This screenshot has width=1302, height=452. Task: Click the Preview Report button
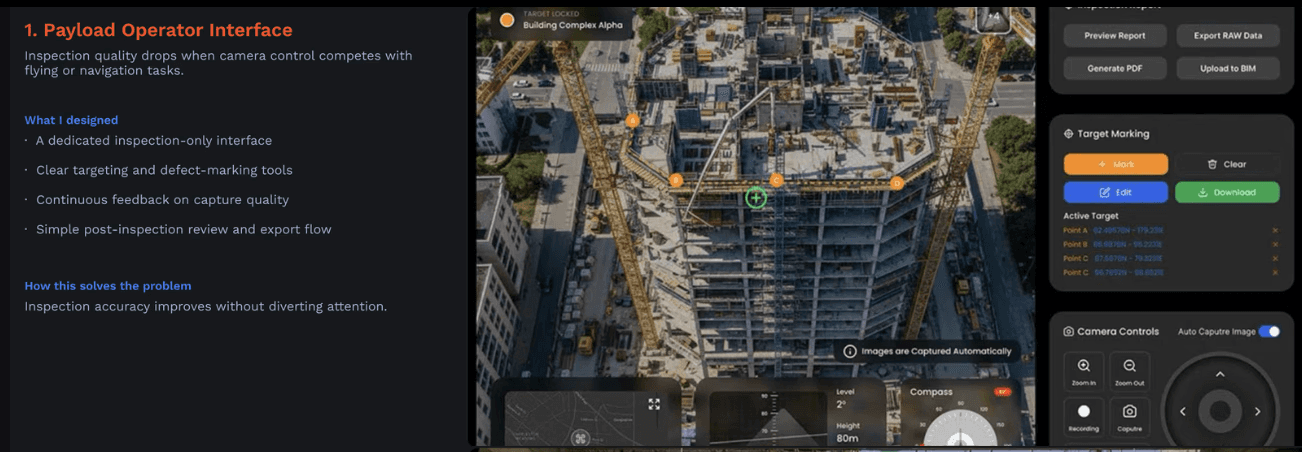pos(1116,36)
